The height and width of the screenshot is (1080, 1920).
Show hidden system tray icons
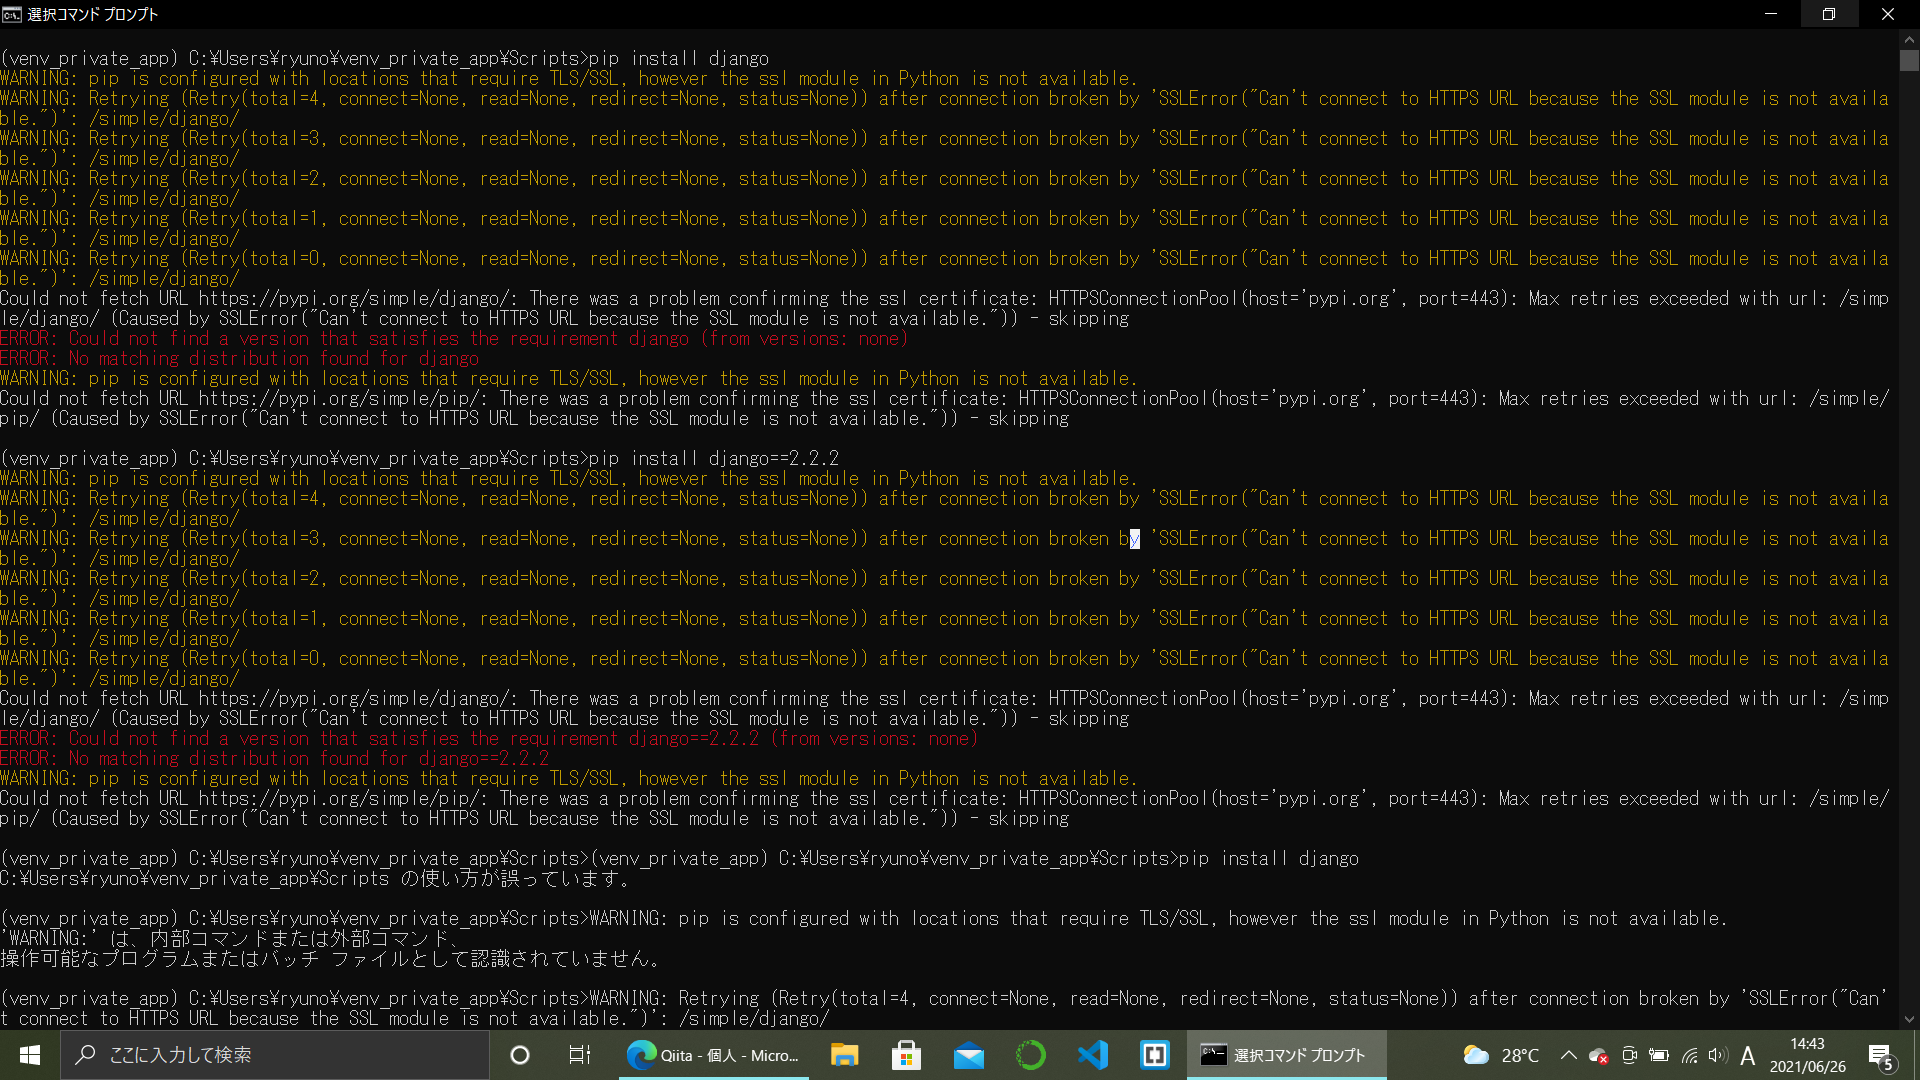[x=1568, y=1055]
